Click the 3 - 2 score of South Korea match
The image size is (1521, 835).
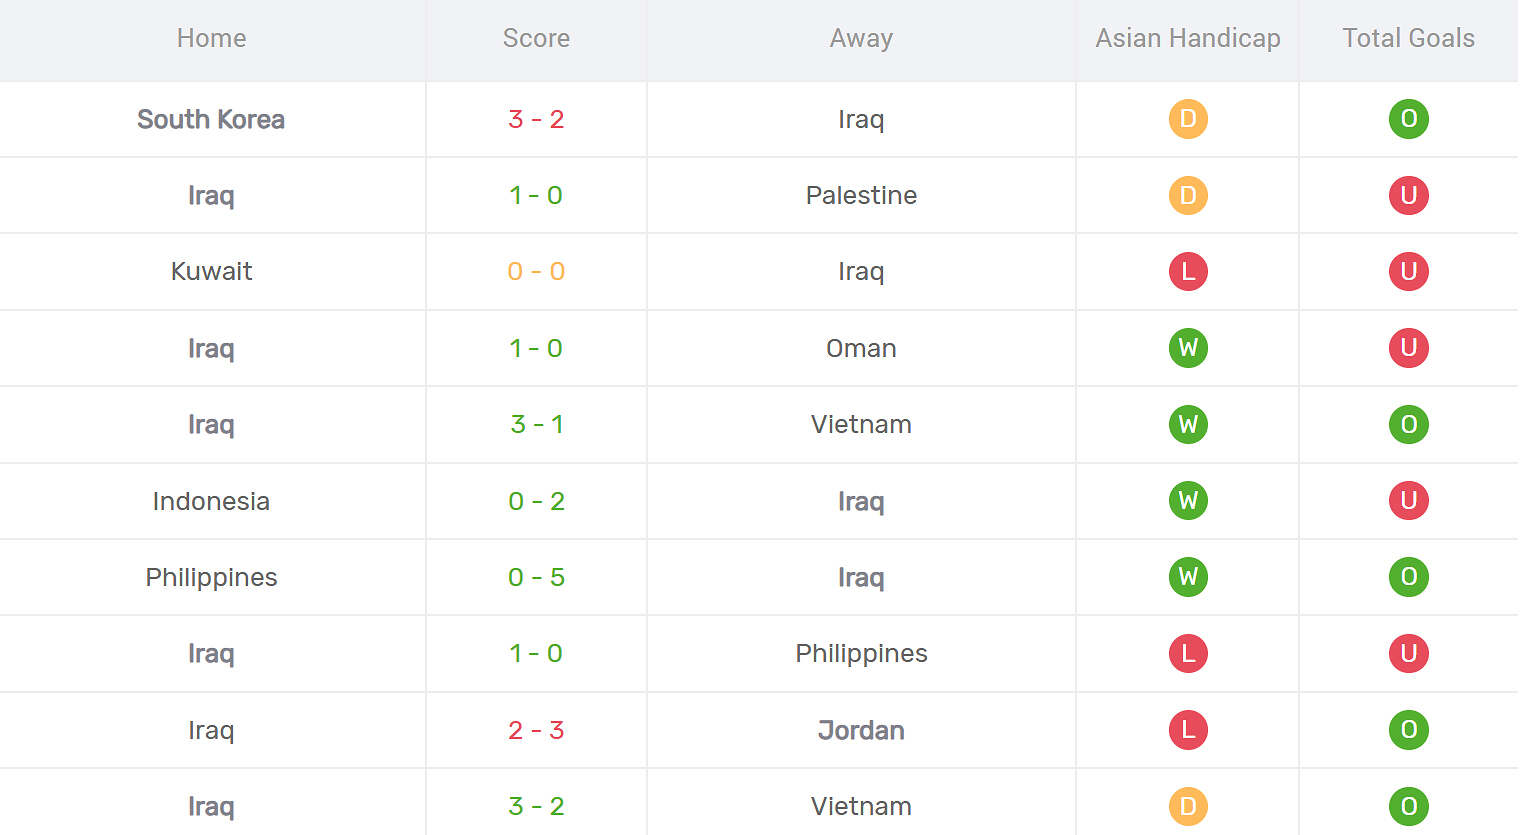pos(536,119)
